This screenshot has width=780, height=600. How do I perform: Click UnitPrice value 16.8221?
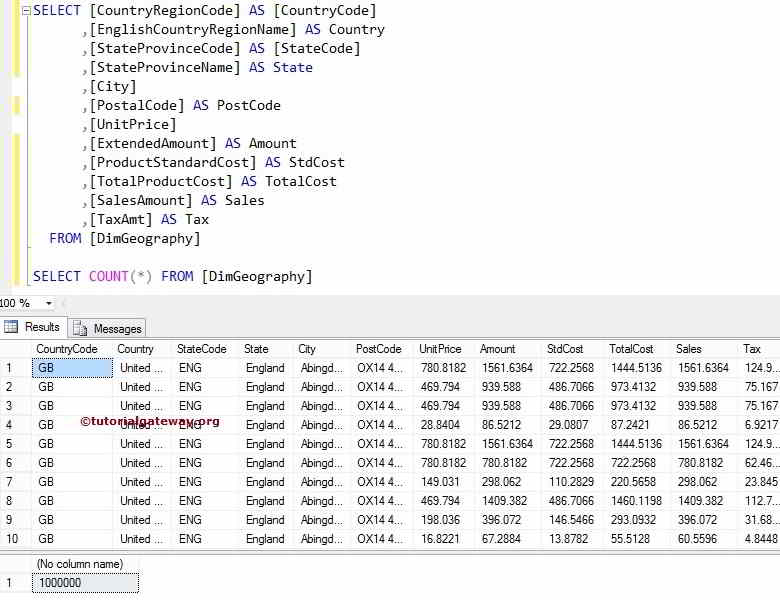click(440, 539)
